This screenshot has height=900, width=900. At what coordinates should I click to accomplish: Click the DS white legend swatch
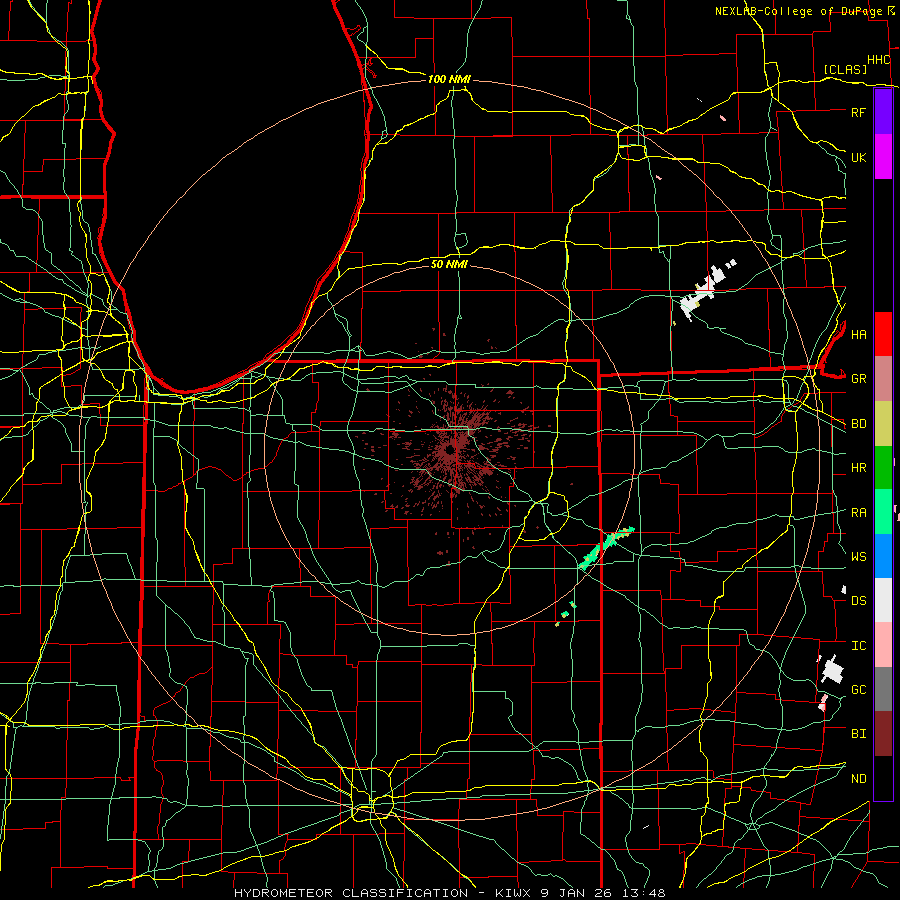883,600
